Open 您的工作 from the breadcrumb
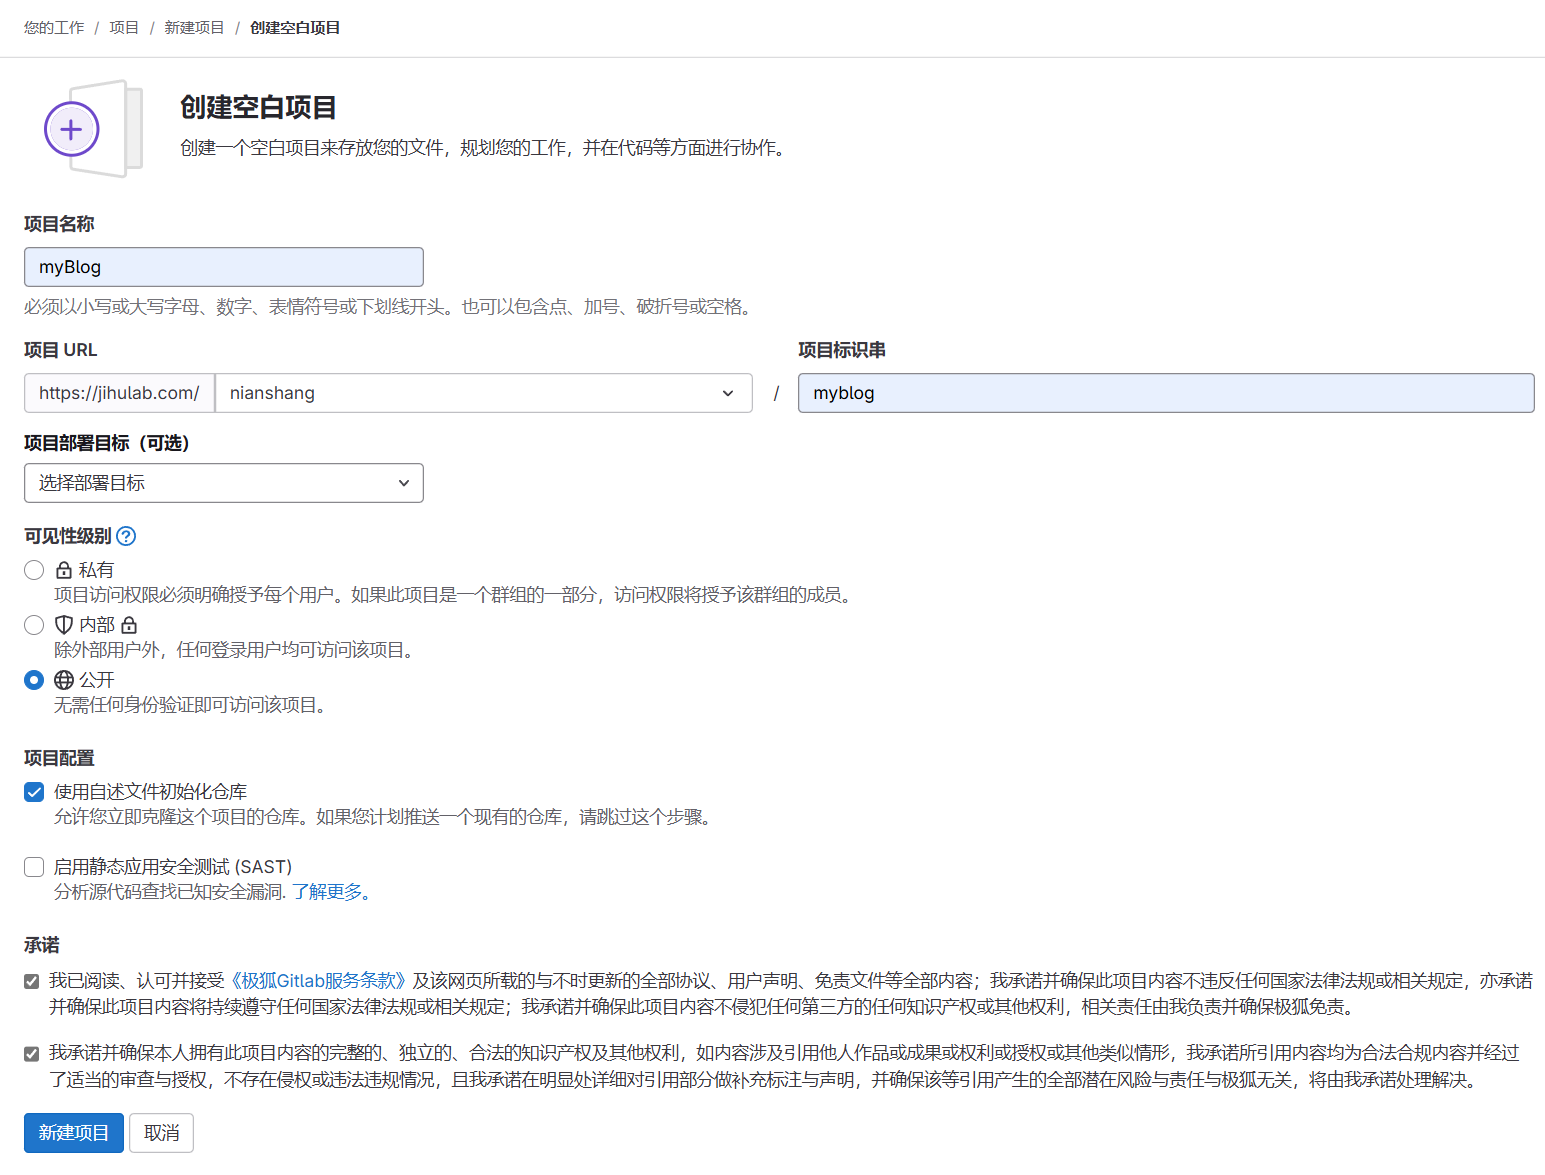Screen dimensions: 1545x1175 coord(53,27)
